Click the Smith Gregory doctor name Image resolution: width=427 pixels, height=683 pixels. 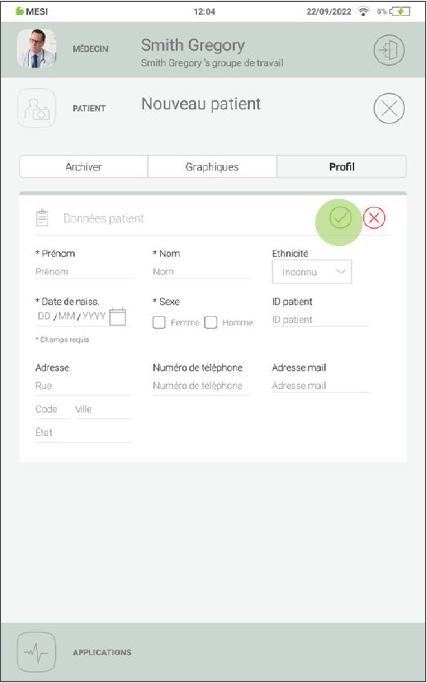click(193, 45)
